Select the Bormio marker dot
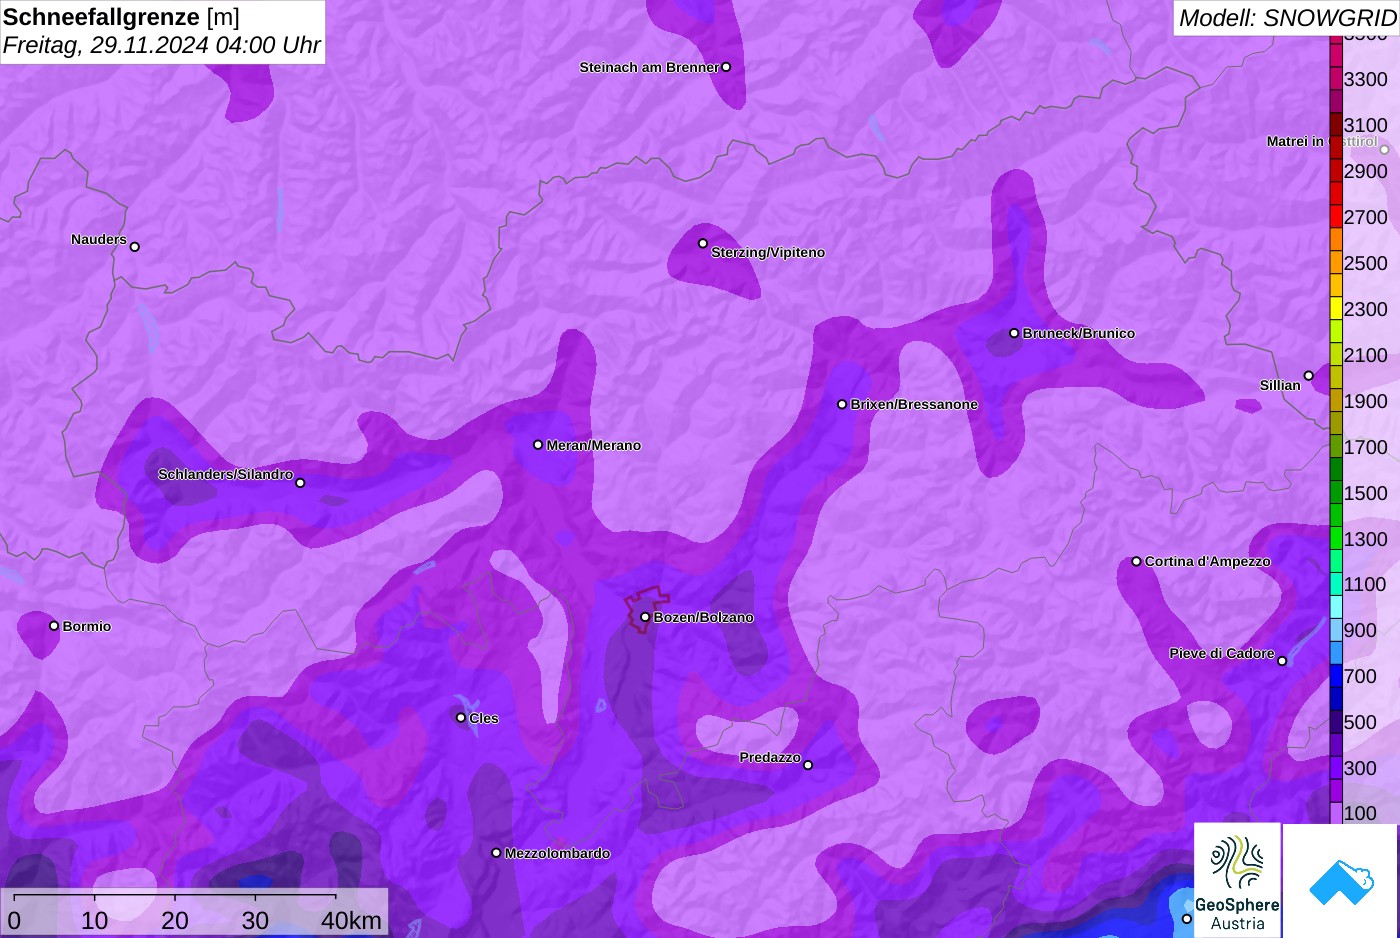Screen dimensions: 1400x938 click(54, 626)
